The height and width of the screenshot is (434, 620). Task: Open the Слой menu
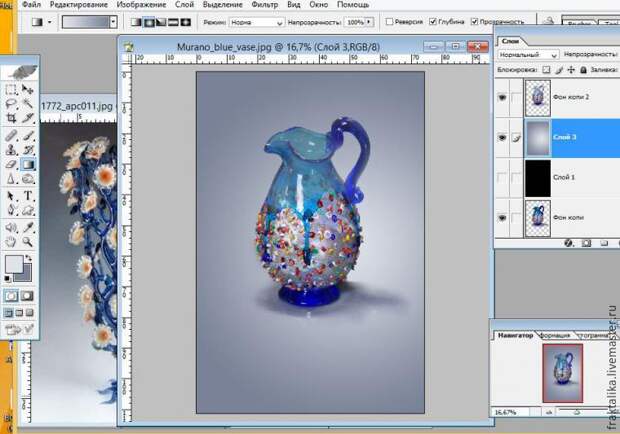point(184,5)
